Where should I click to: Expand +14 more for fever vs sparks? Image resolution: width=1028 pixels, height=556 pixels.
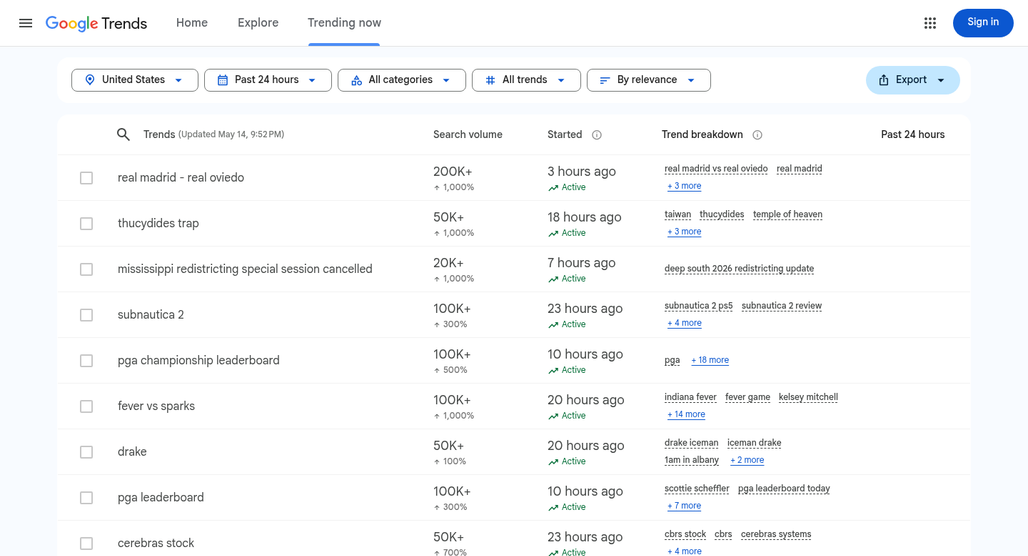(686, 414)
